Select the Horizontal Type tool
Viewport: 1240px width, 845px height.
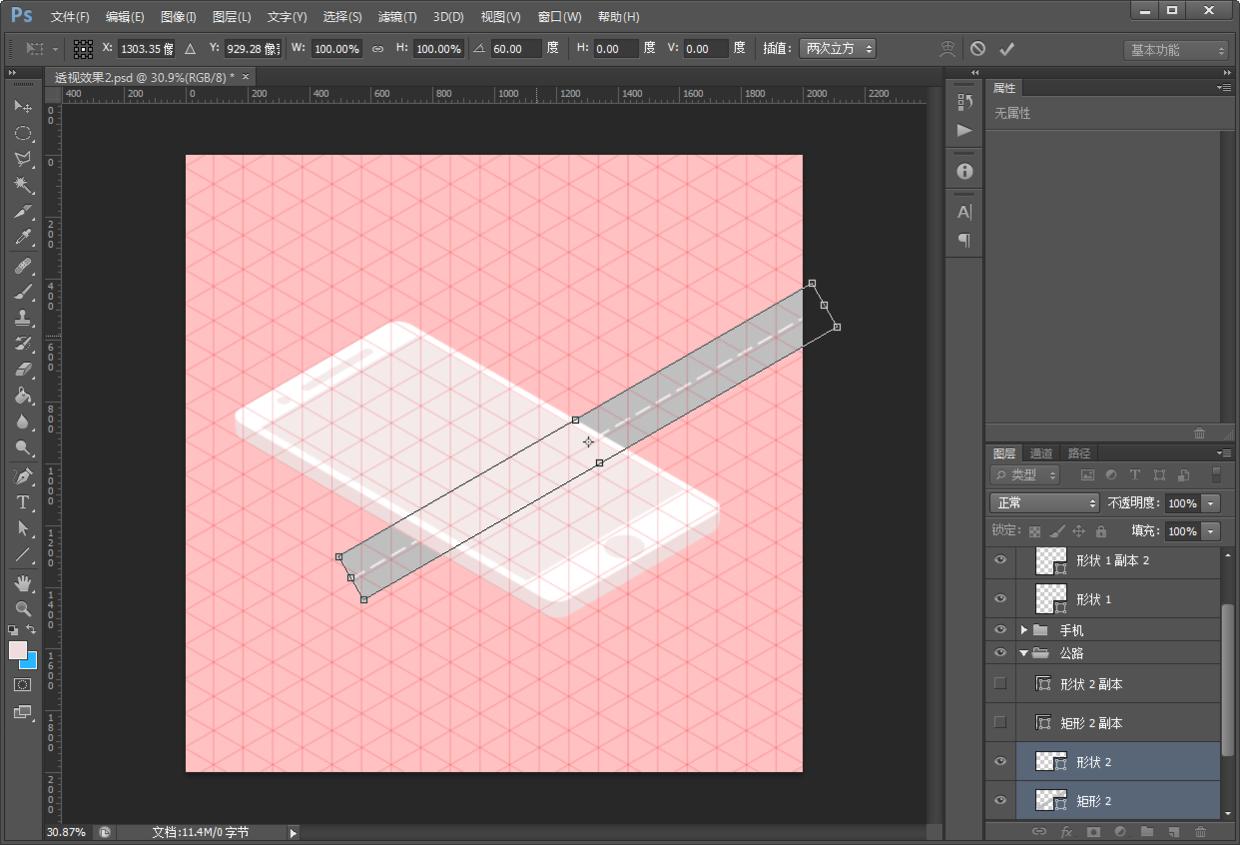22,502
